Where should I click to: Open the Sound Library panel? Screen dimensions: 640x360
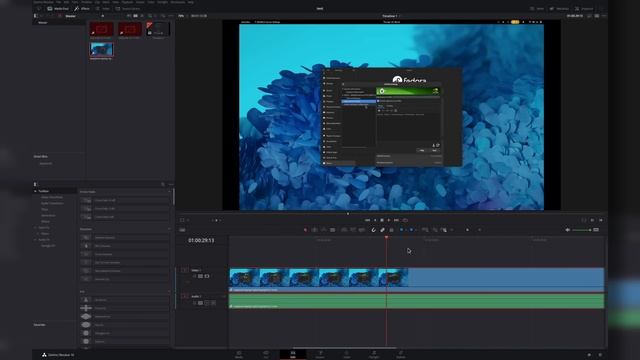tap(128, 9)
